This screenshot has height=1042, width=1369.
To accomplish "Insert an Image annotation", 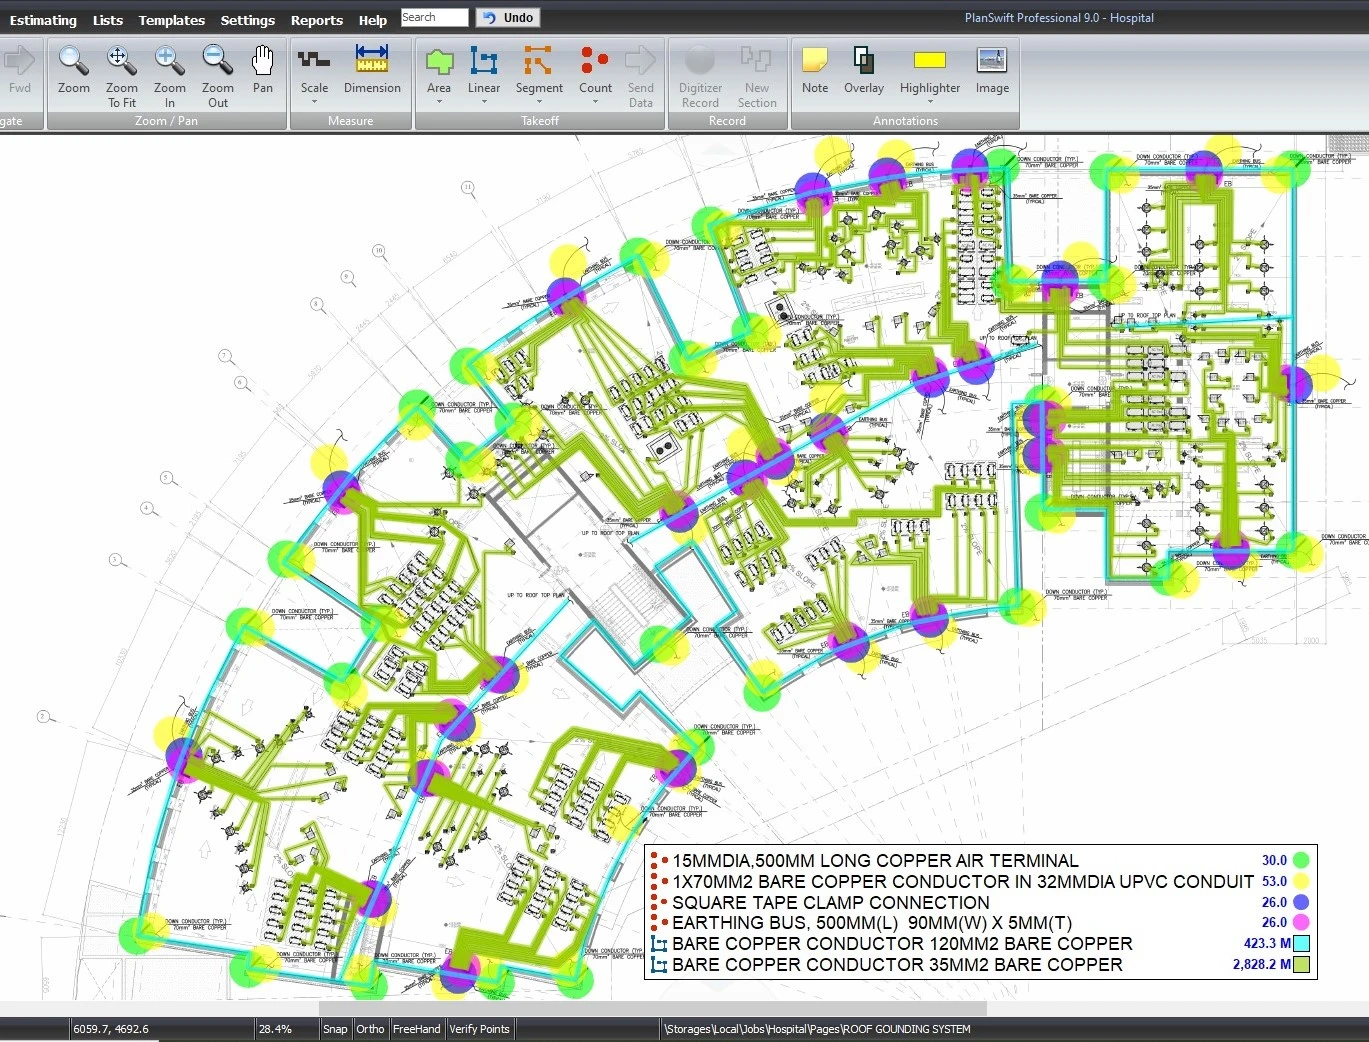I will tap(992, 71).
